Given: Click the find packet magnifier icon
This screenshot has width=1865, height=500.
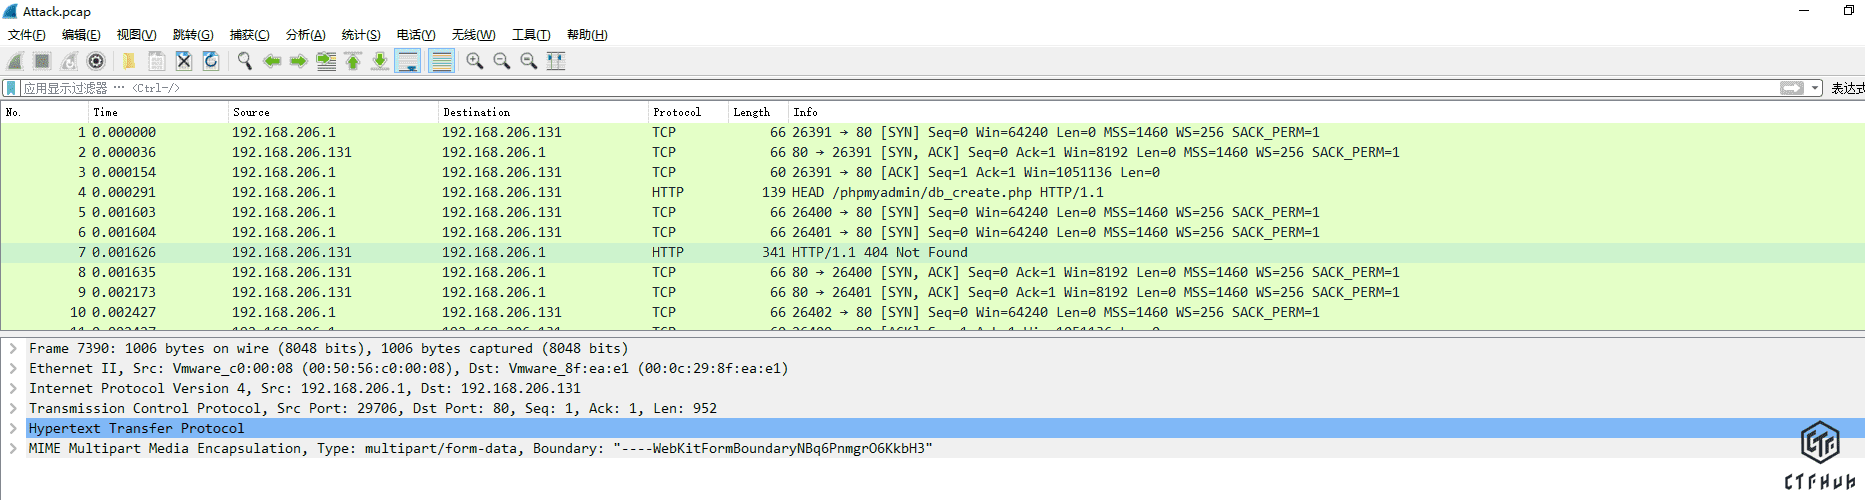Looking at the screenshot, I should (x=244, y=61).
